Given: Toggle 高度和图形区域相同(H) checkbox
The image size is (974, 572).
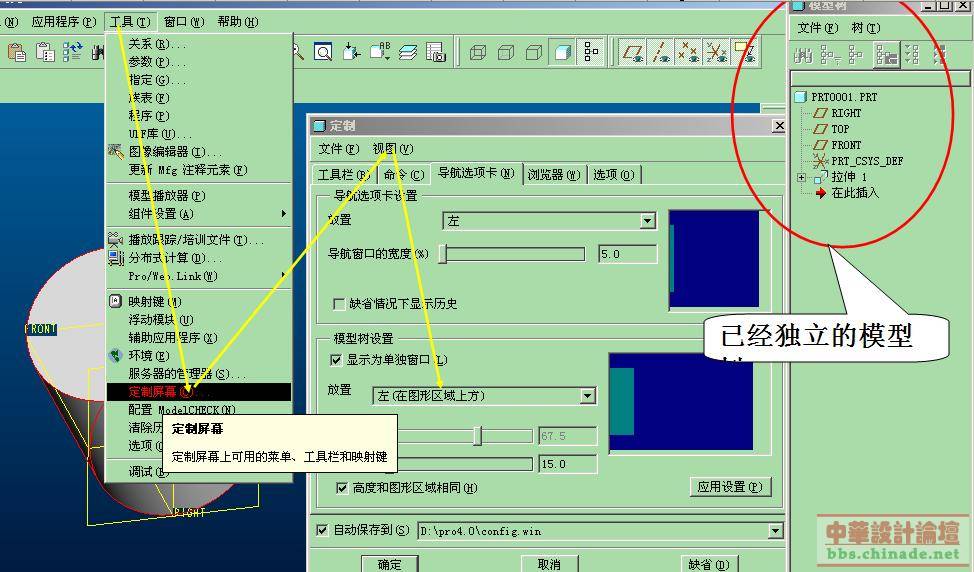Looking at the screenshot, I should point(342,488).
